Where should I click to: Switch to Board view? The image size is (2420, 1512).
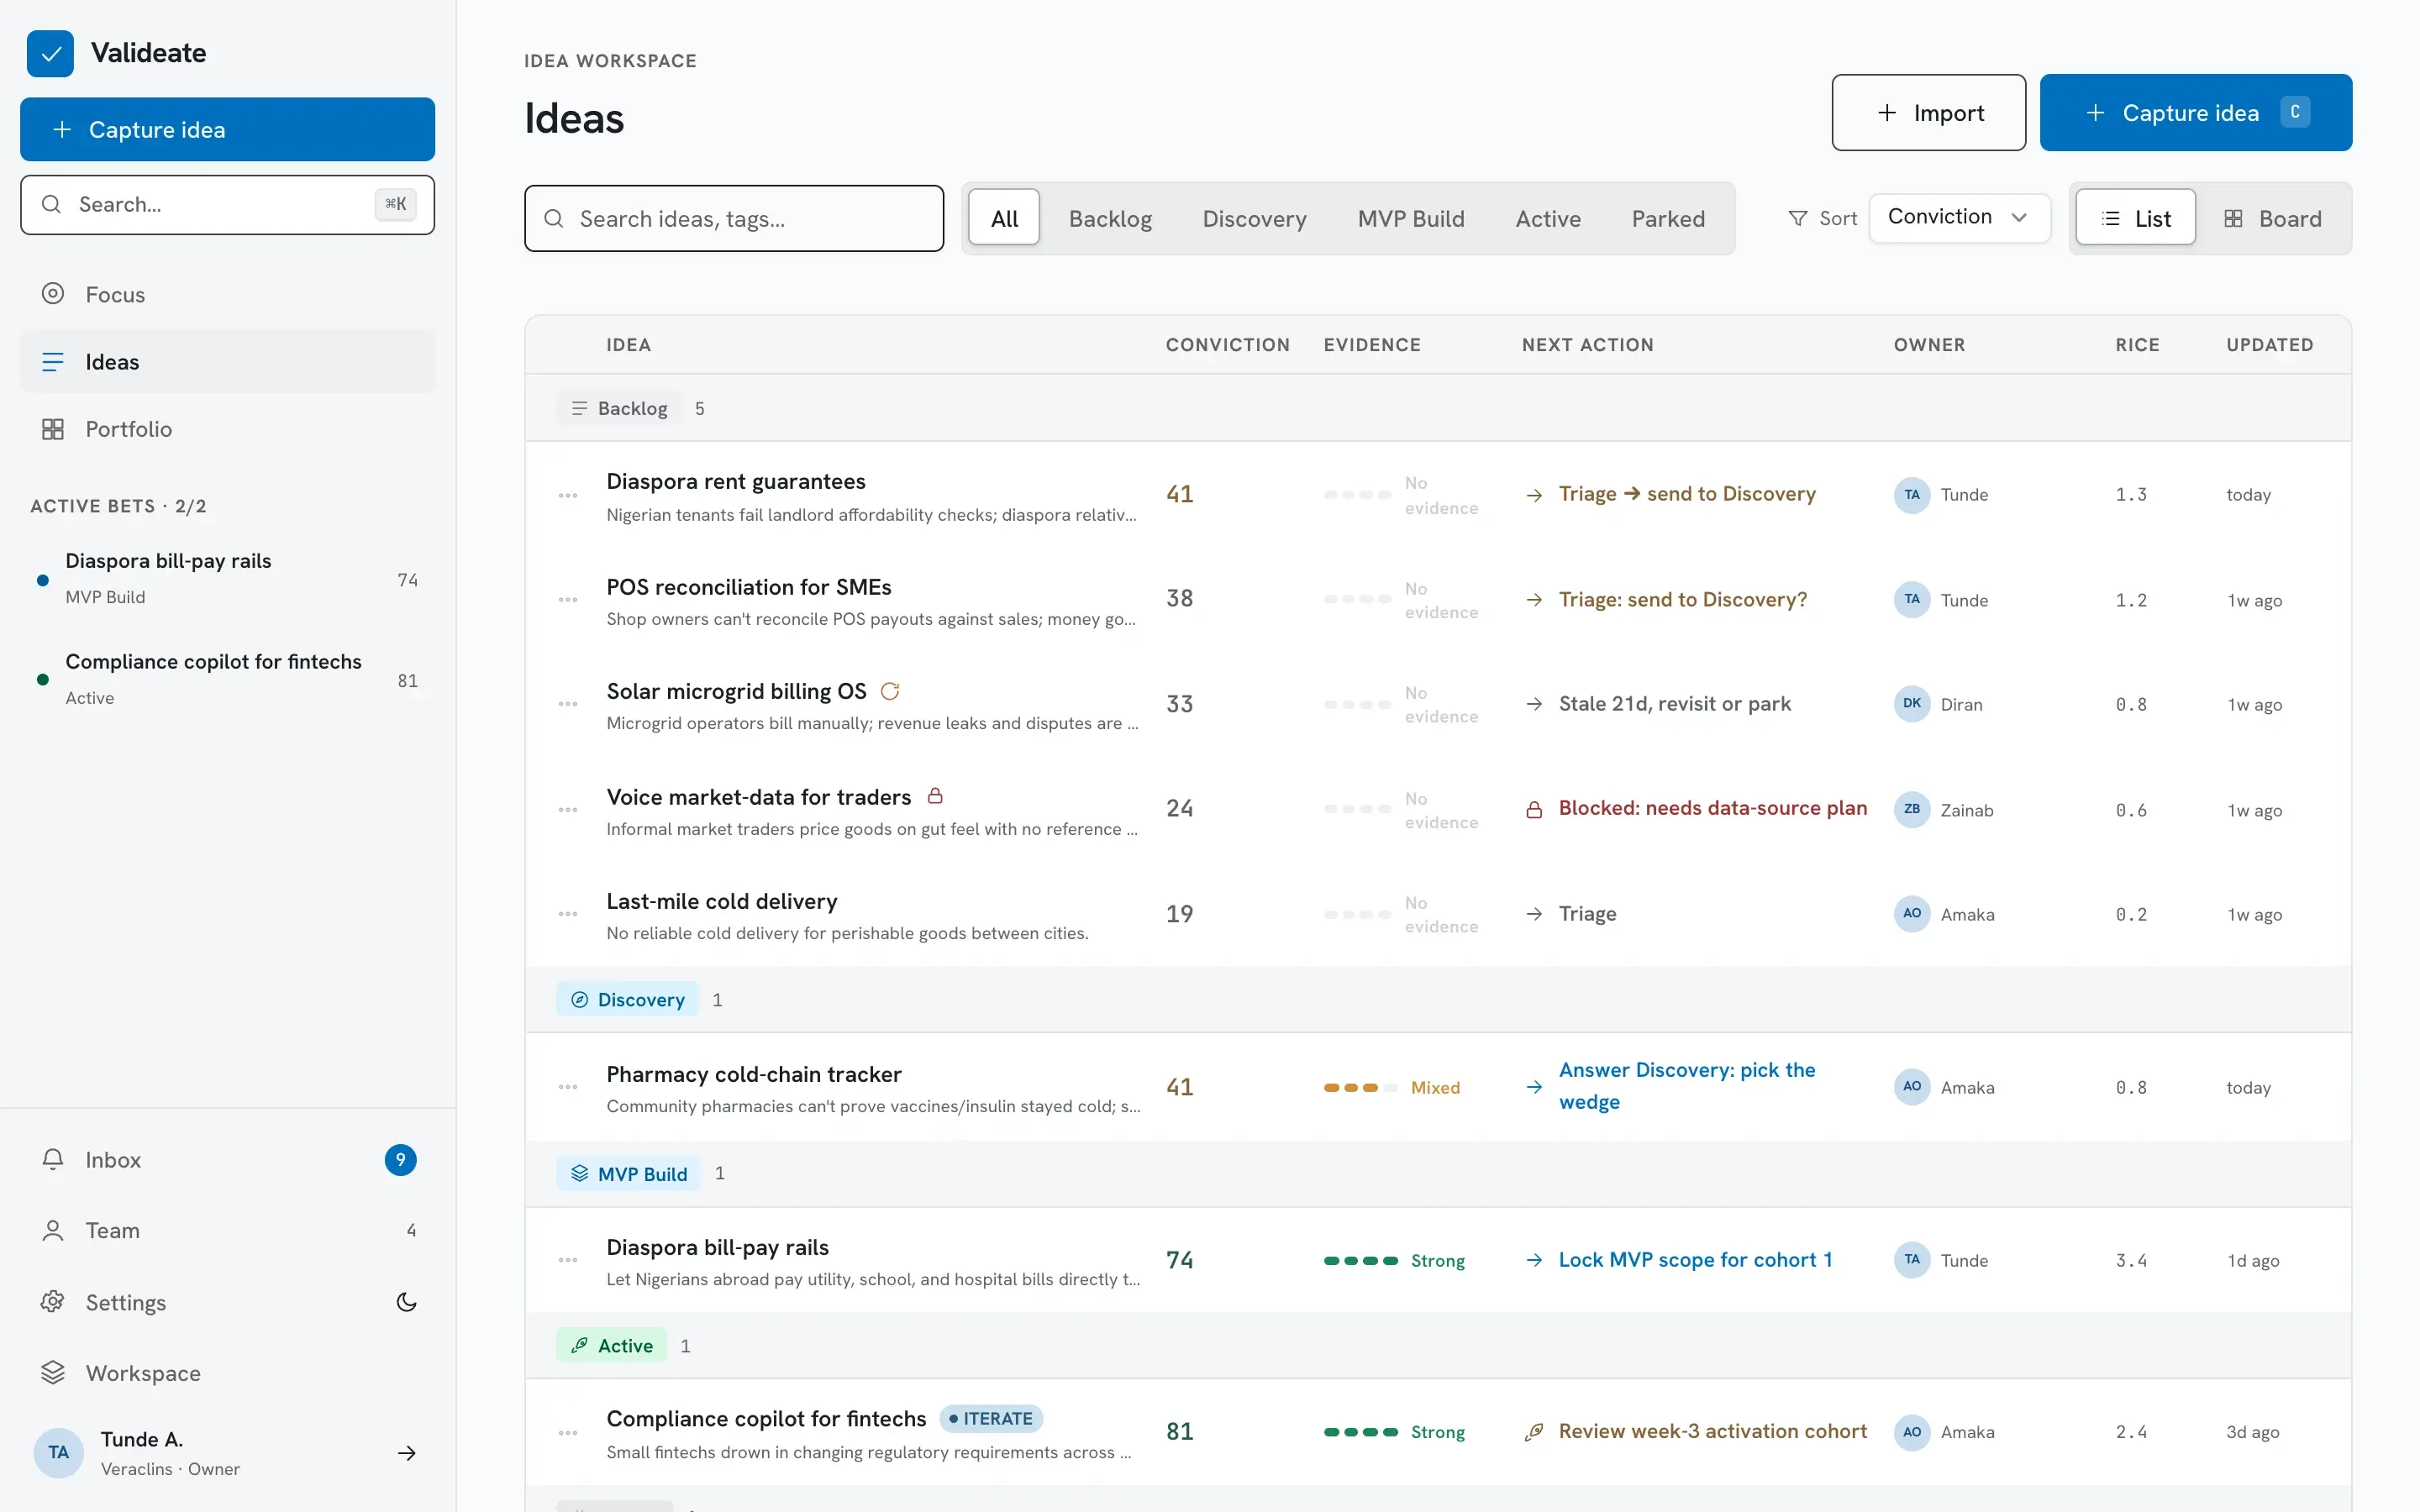click(x=2272, y=218)
